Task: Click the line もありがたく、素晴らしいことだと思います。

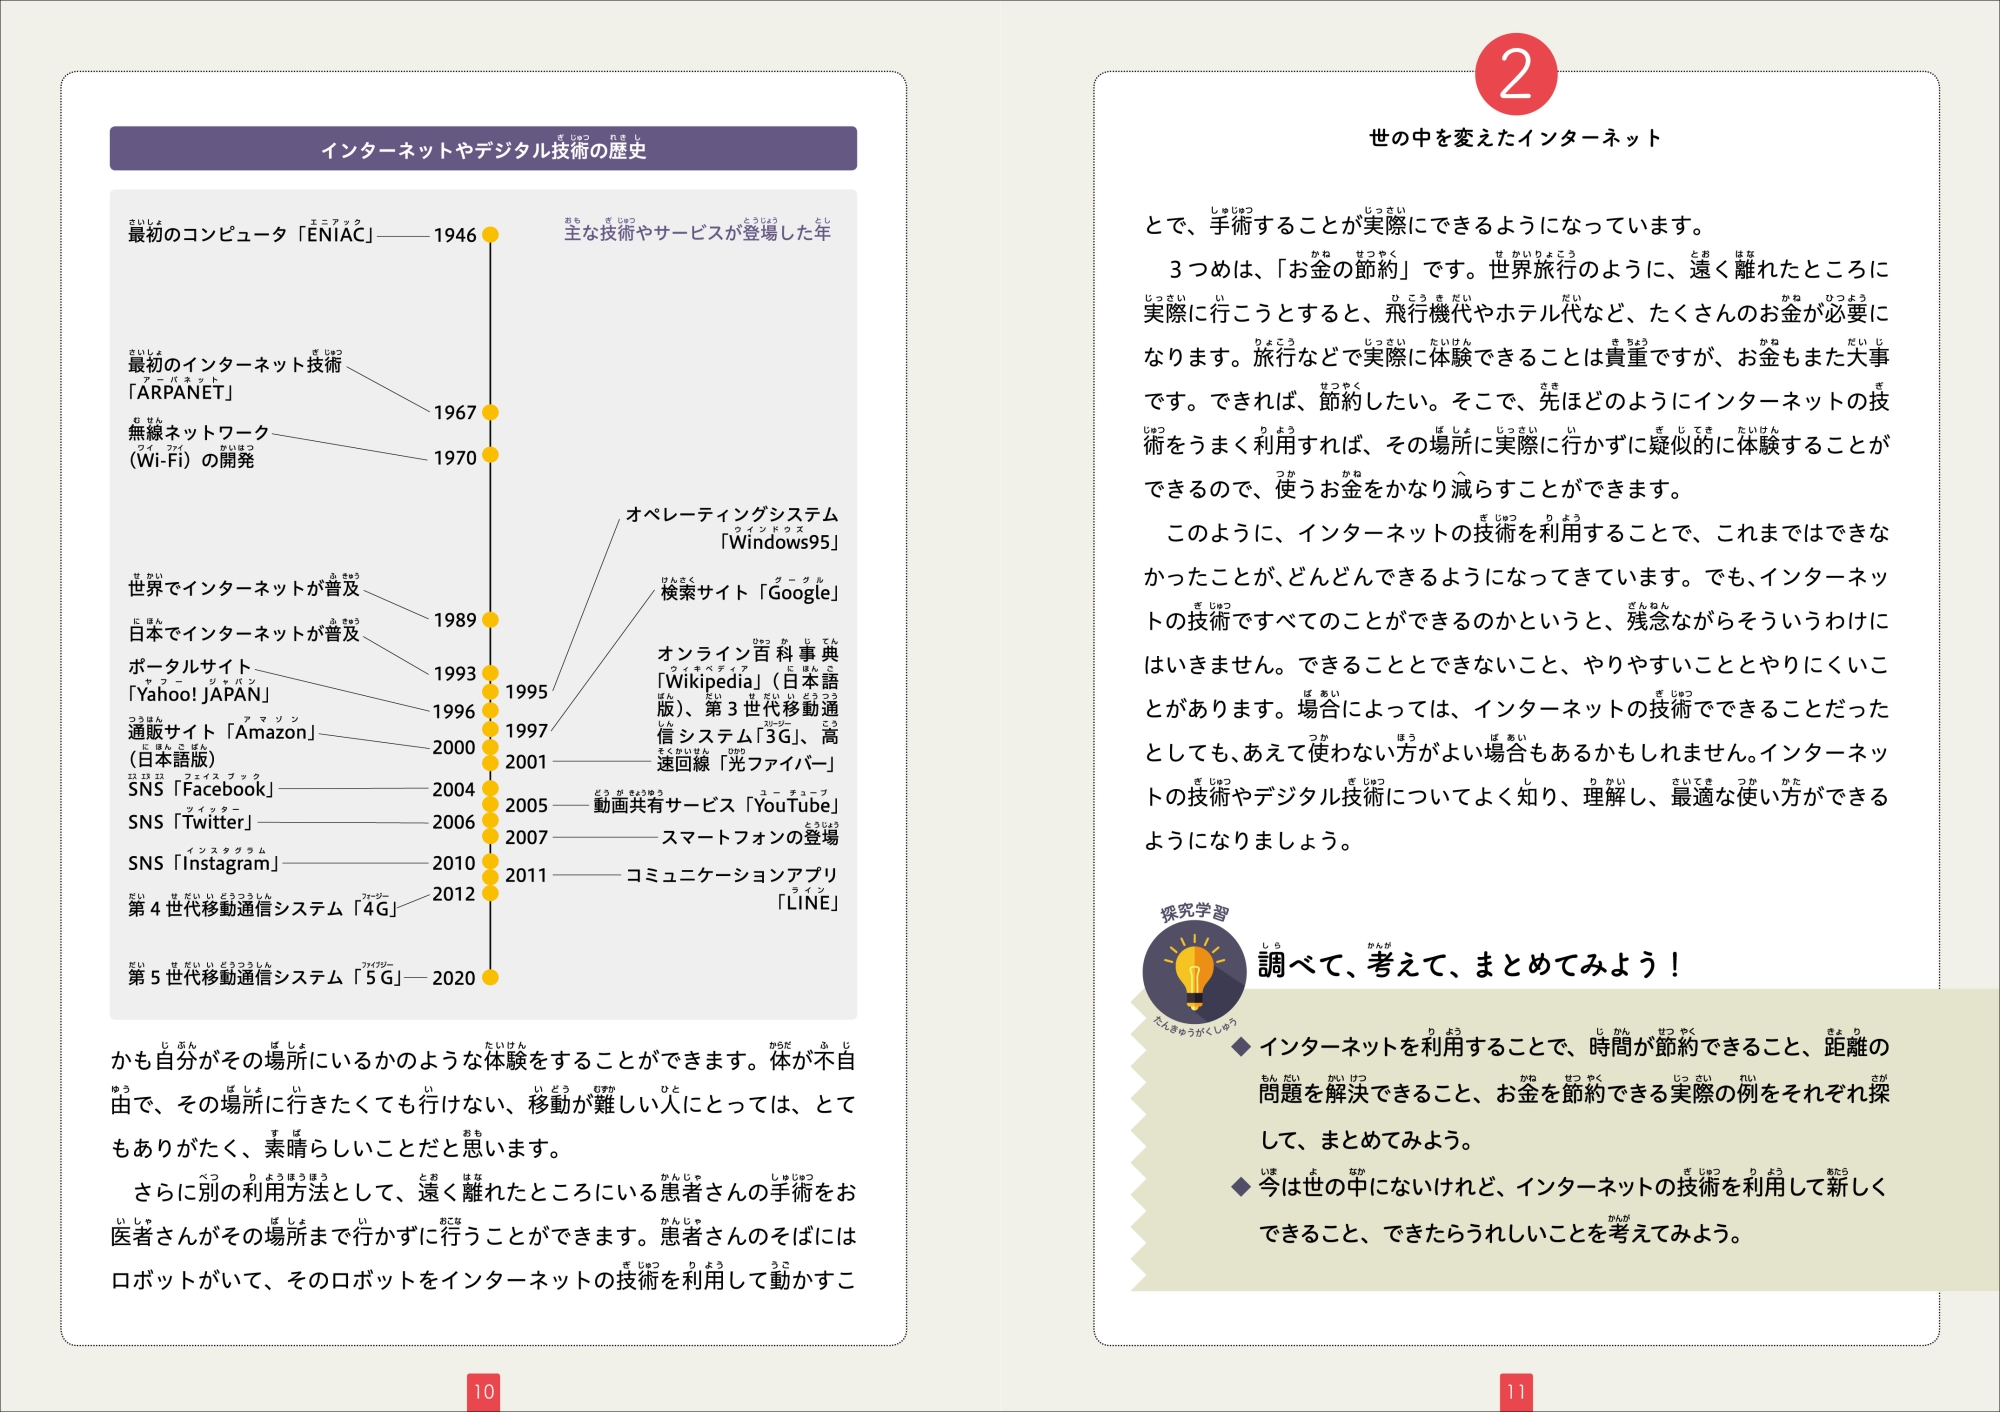Action: [x=336, y=1146]
